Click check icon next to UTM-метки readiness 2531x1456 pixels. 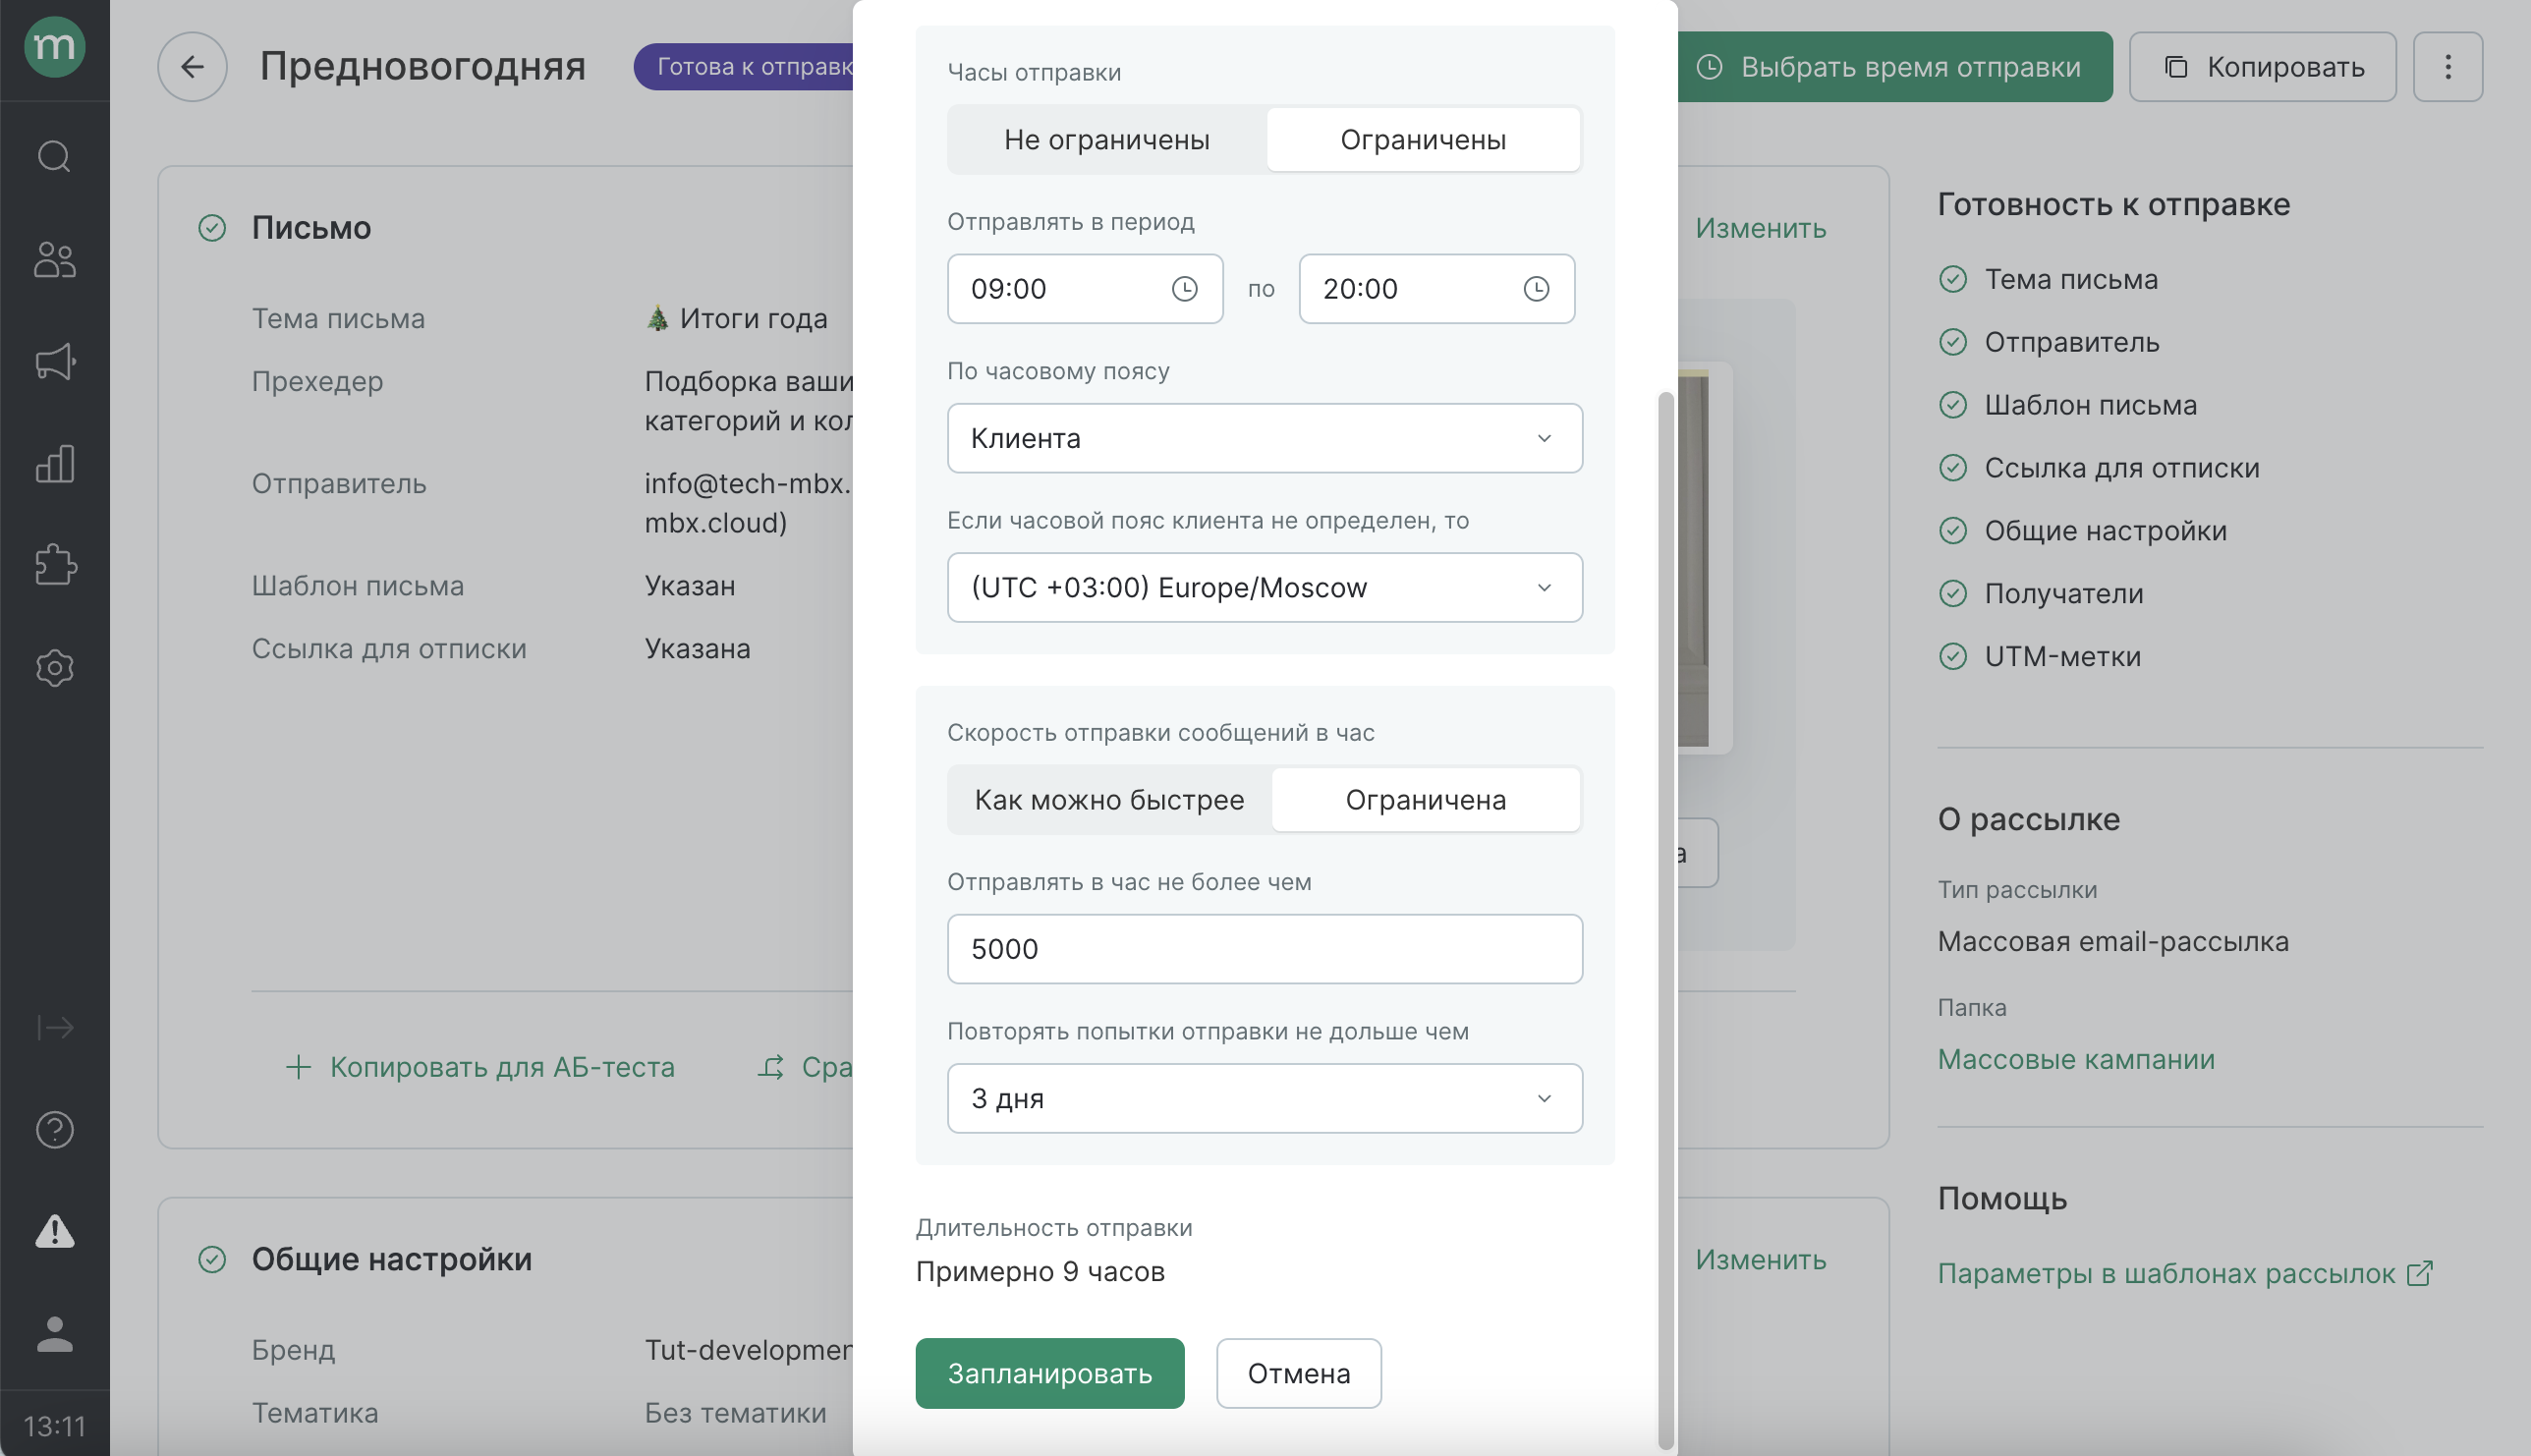point(1952,656)
